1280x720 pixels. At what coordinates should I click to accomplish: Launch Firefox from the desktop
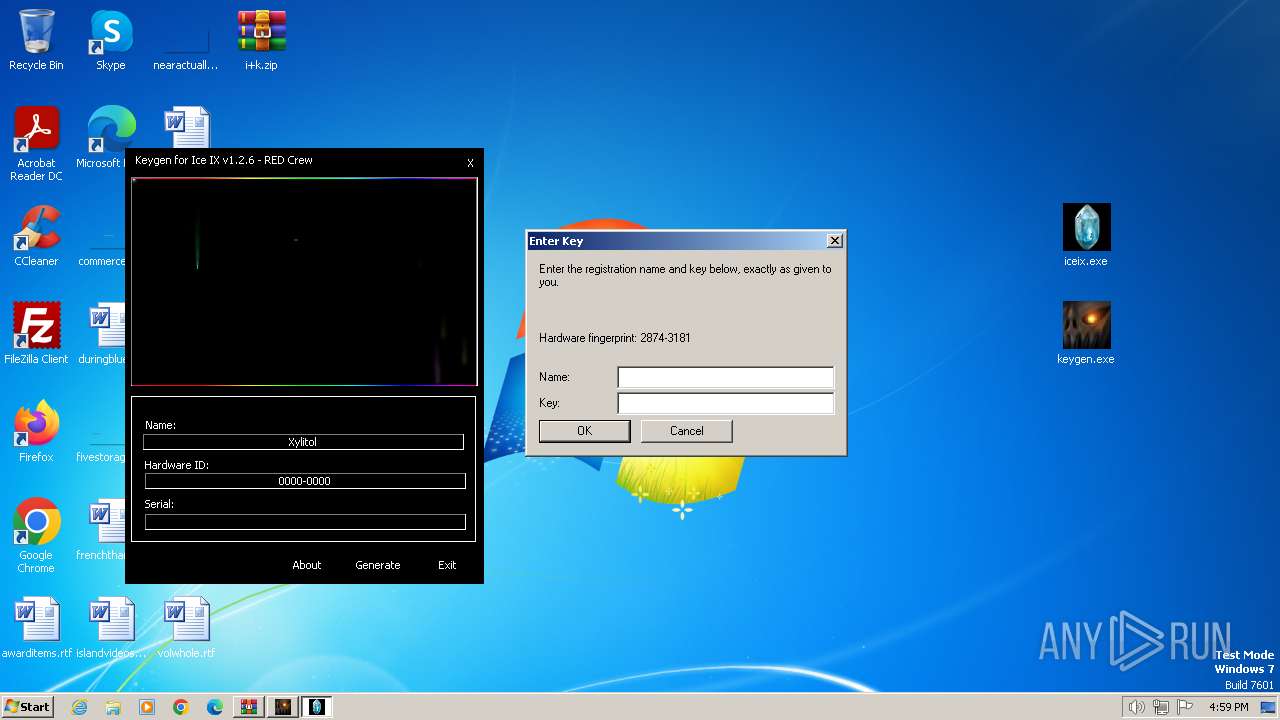click(36, 432)
